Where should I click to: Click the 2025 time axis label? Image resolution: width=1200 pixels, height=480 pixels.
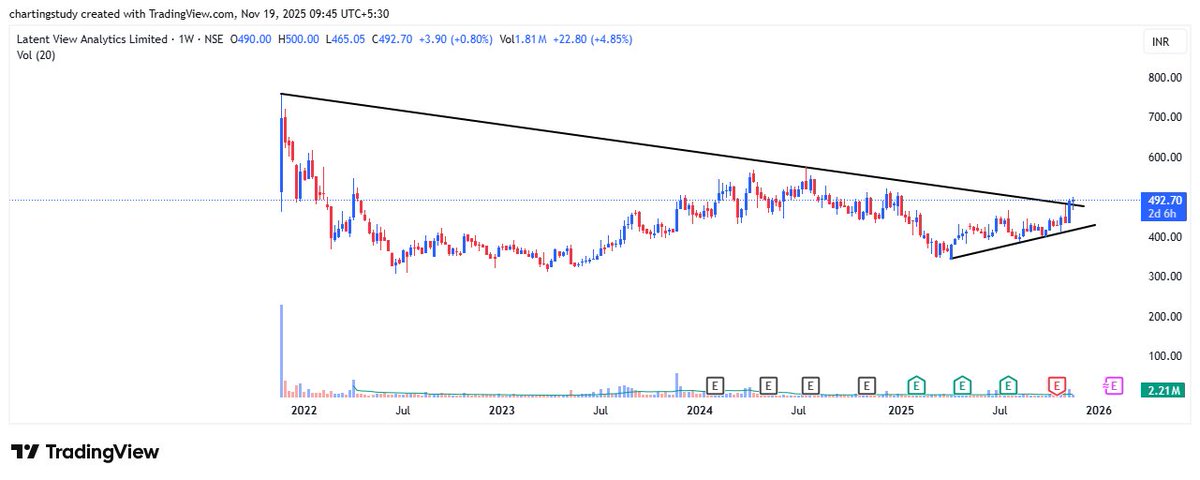(901, 410)
